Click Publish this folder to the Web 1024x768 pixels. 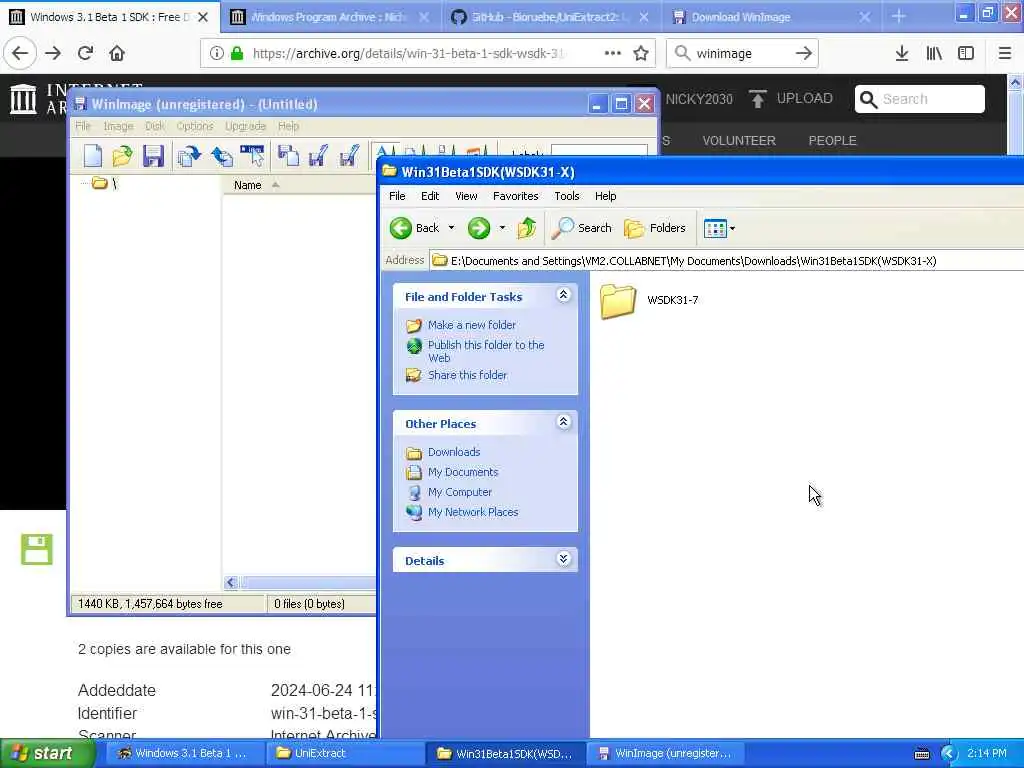coord(486,351)
